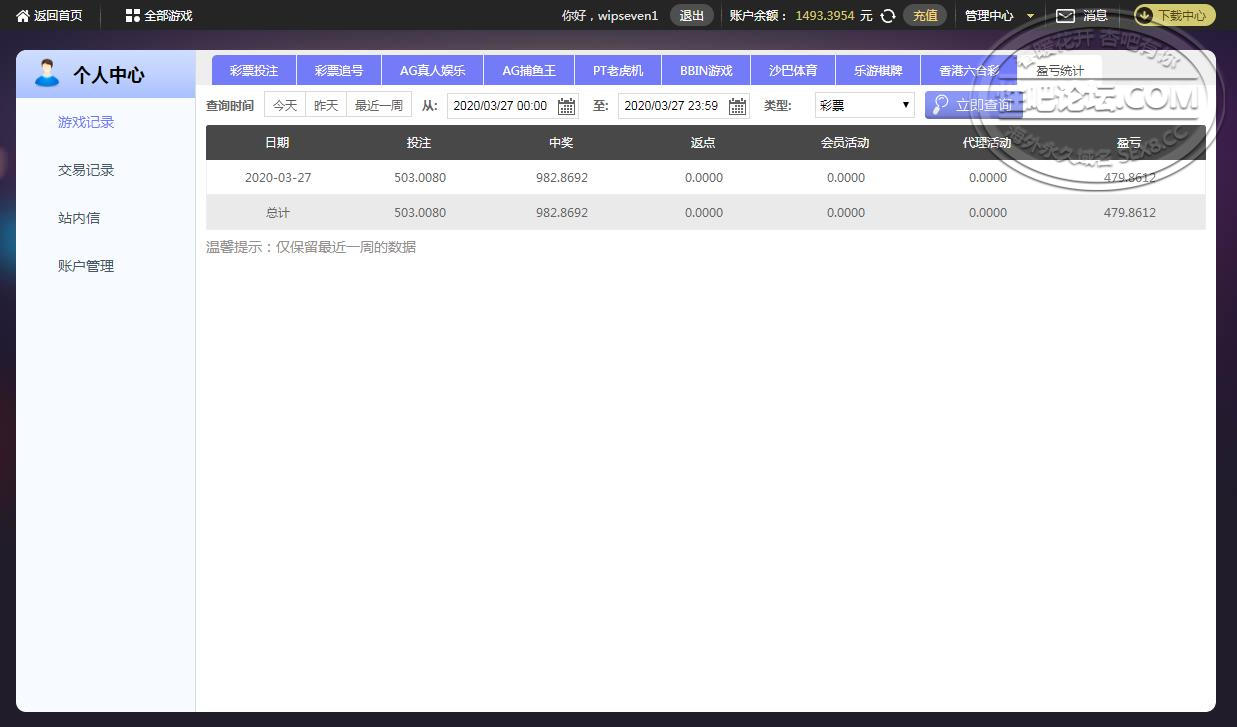Image resolution: width=1237 pixels, height=727 pixels.
Task: Select the 盈亏统计 tab
Action: pyautogui.click(x=1059, y=70)
